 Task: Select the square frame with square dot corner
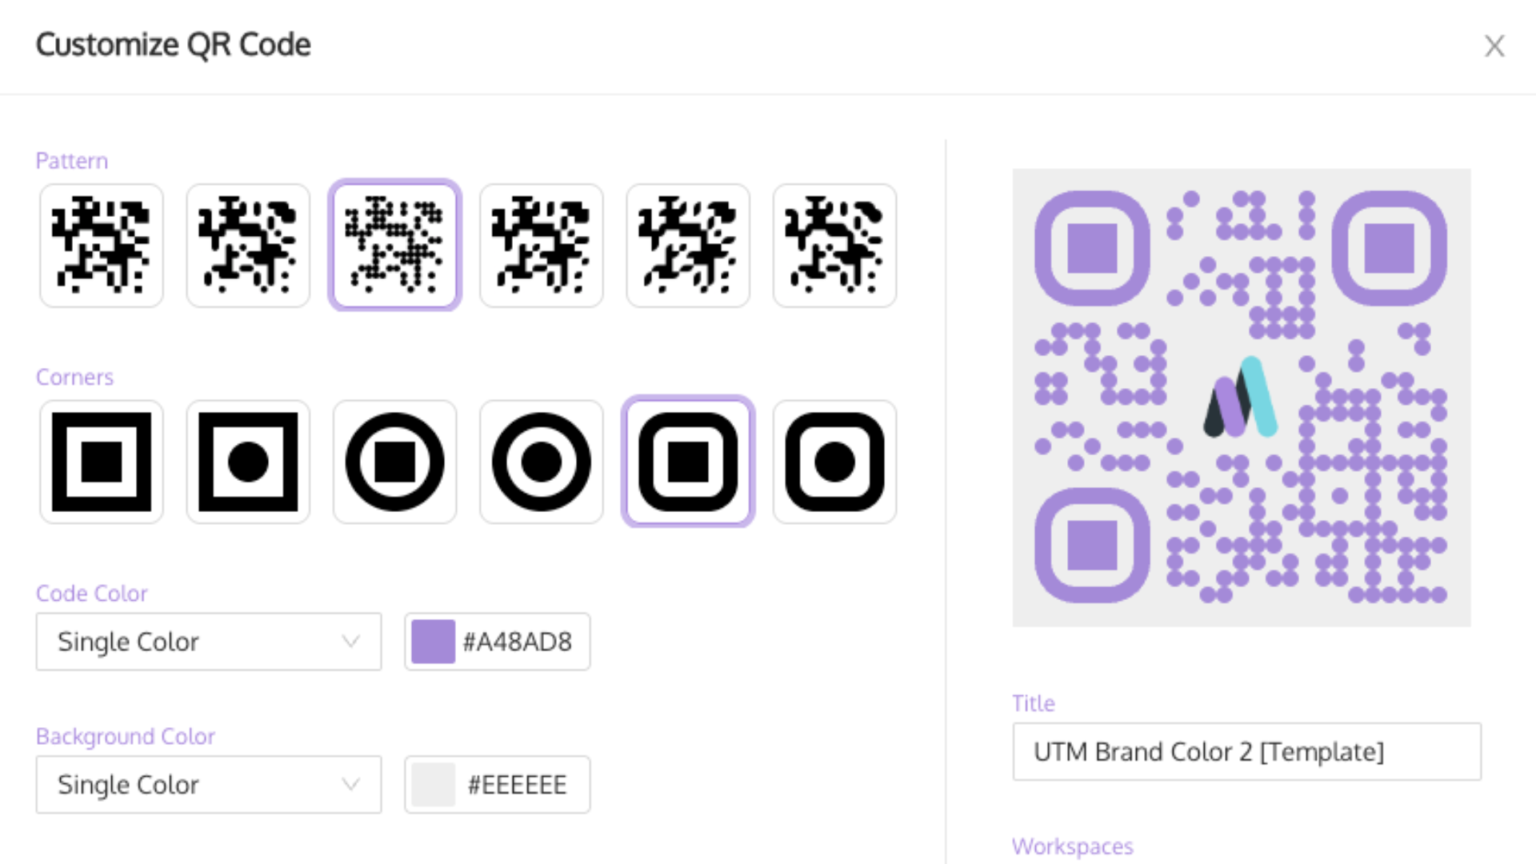(x=100, y=461)
